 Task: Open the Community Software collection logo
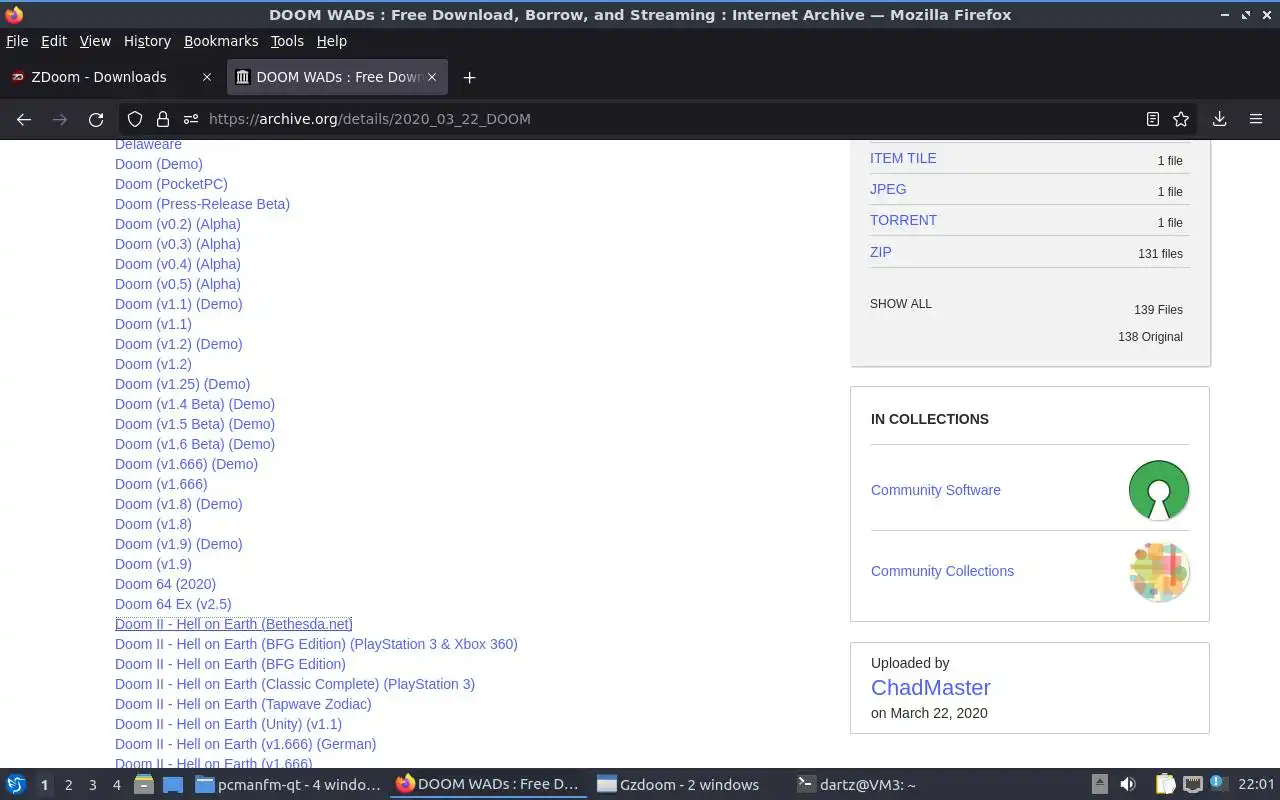[1159, 490]
